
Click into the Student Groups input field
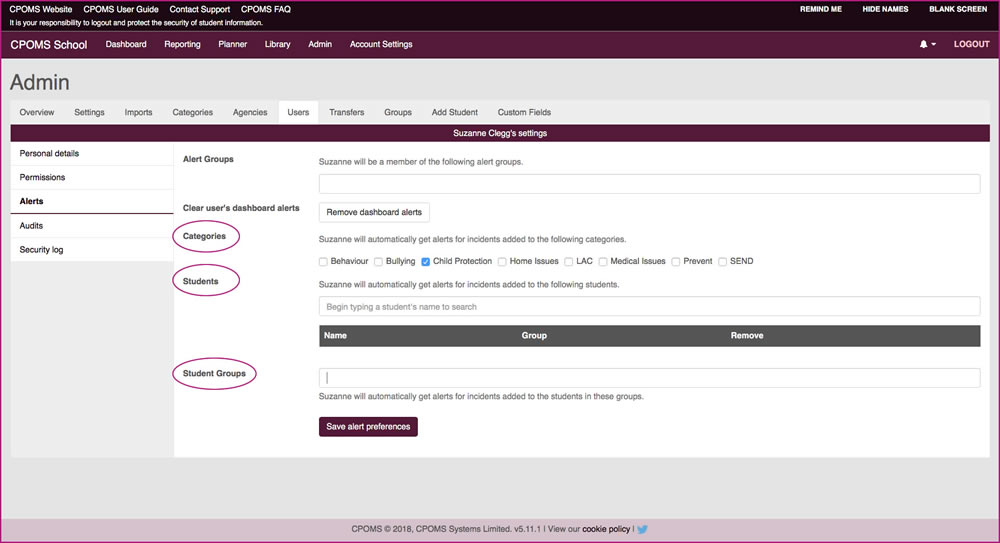pos(649,378)
